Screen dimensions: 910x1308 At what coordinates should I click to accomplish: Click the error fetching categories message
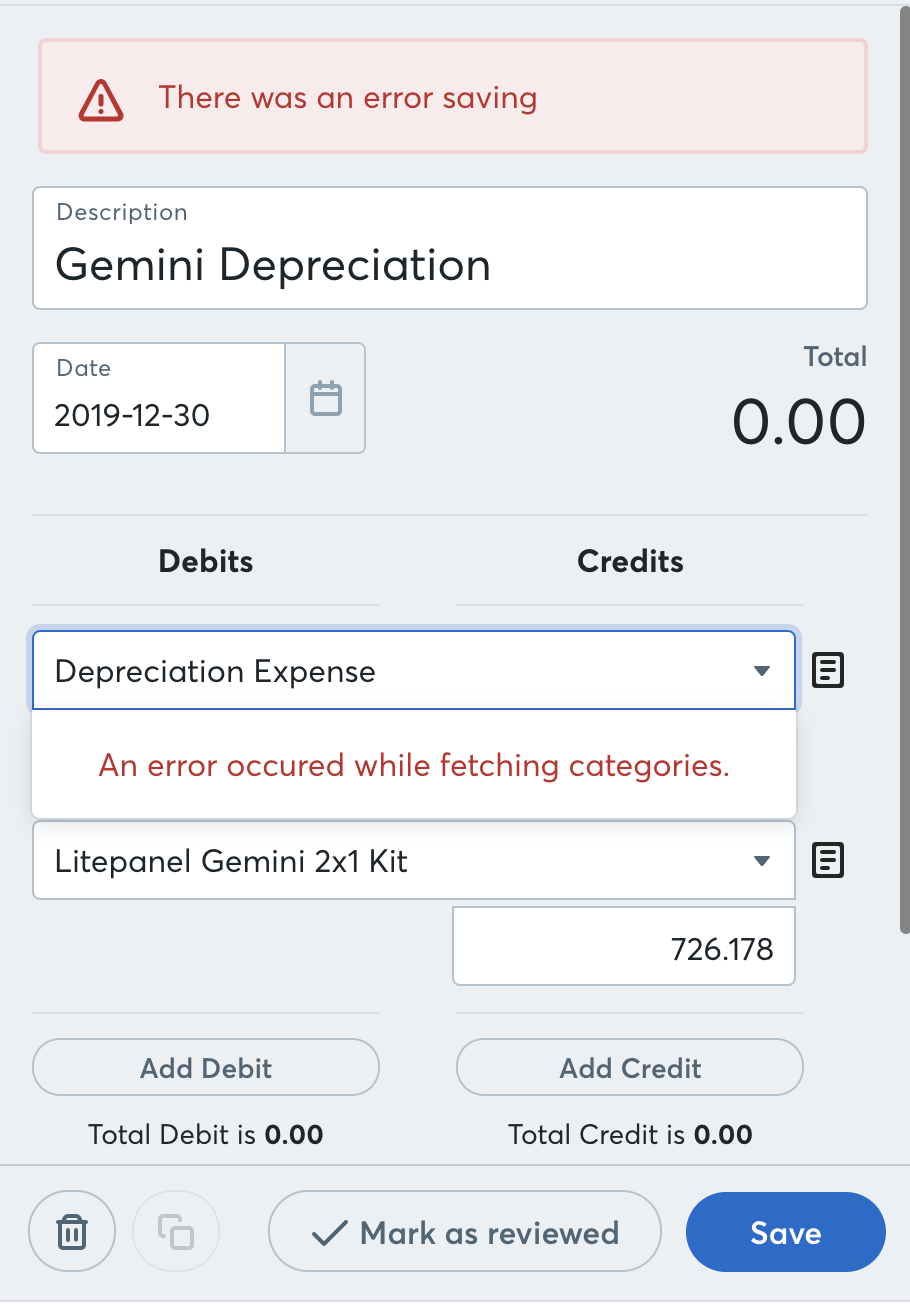click(x=414, y=766)
